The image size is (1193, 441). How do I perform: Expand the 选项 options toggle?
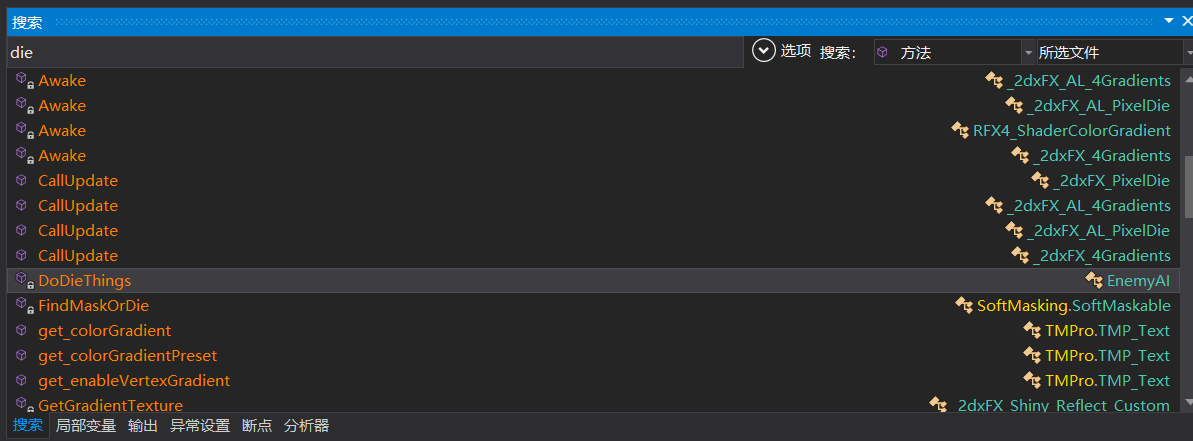(765, 51)
